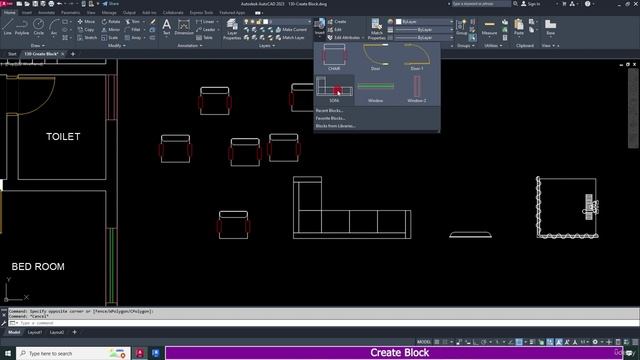640x360 pixels.
Task: Click the Rotate tool
Action: click(x=111, y=21)
